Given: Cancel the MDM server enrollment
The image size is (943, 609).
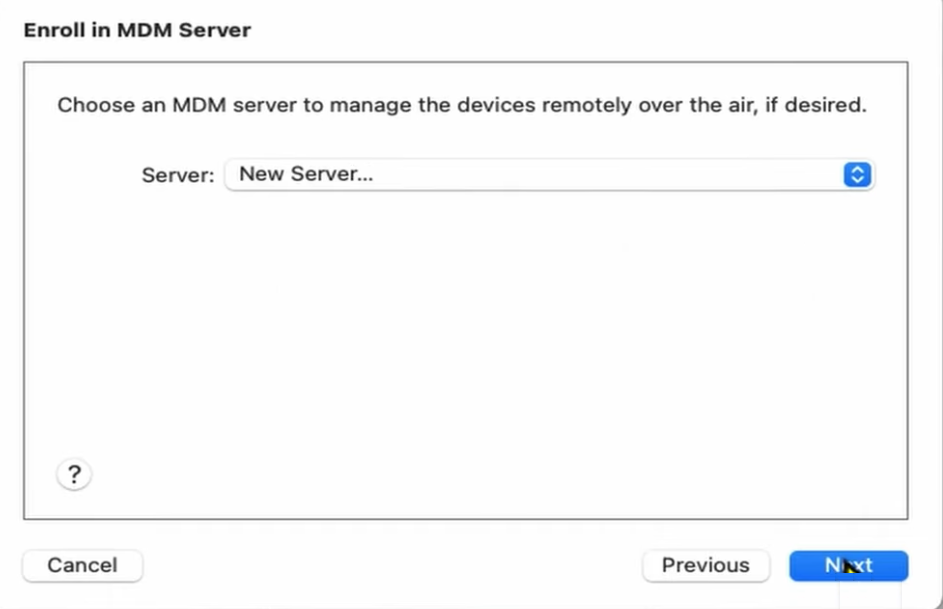Looking at the screenshot, I should 82,565.
